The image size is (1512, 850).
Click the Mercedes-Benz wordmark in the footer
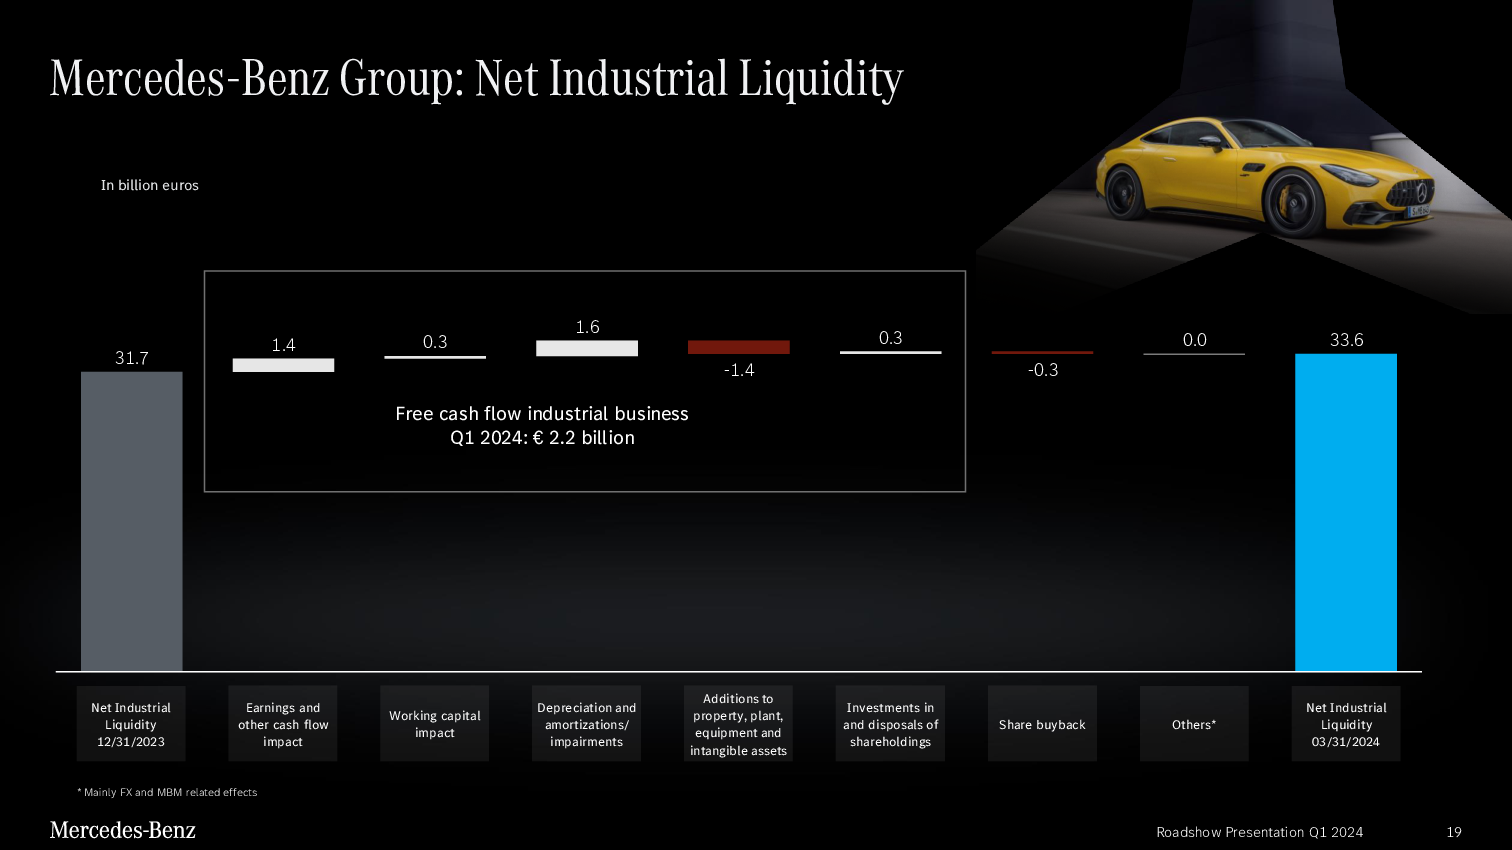click(x=123, y=830)
